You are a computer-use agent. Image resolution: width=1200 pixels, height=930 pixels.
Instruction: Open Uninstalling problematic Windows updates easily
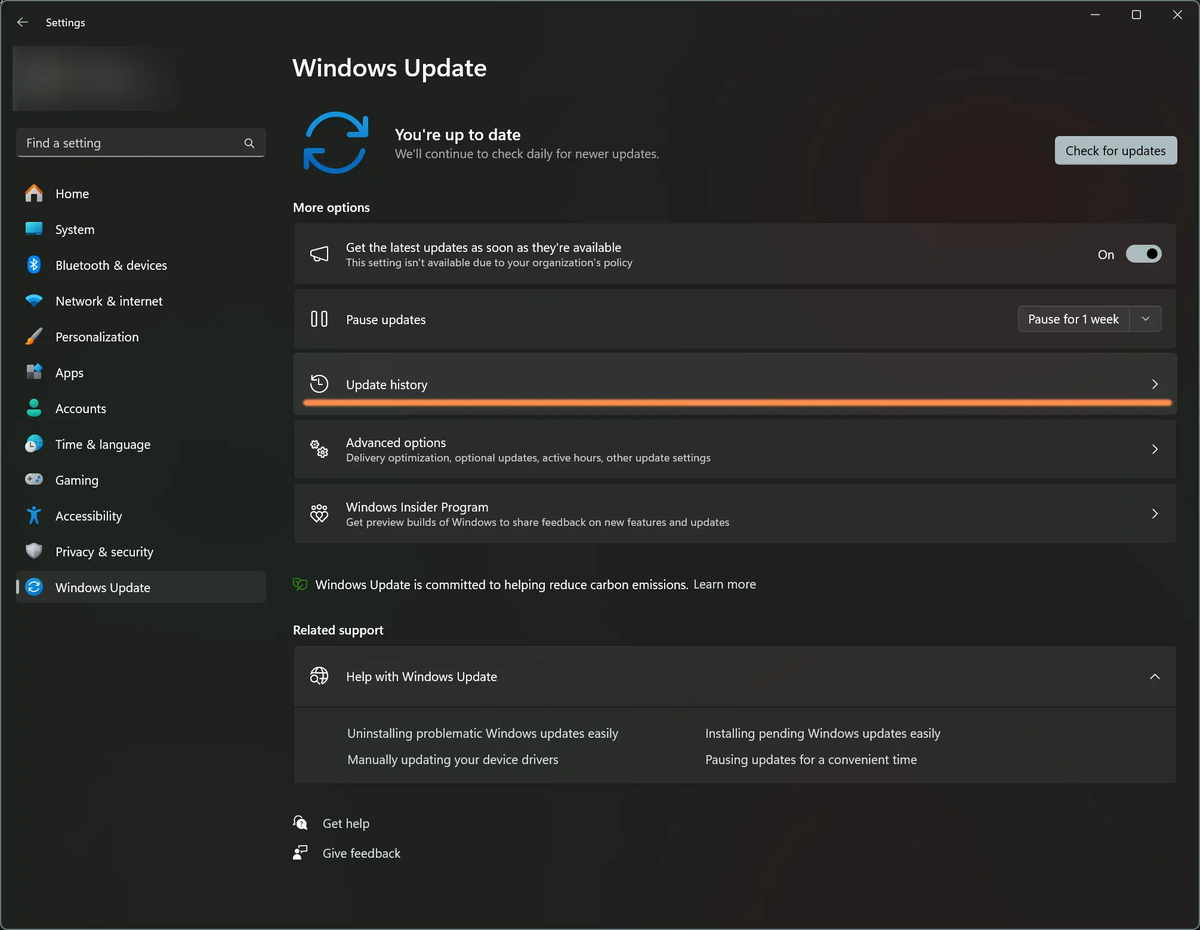pyautogui.click(x=483, y=733)
